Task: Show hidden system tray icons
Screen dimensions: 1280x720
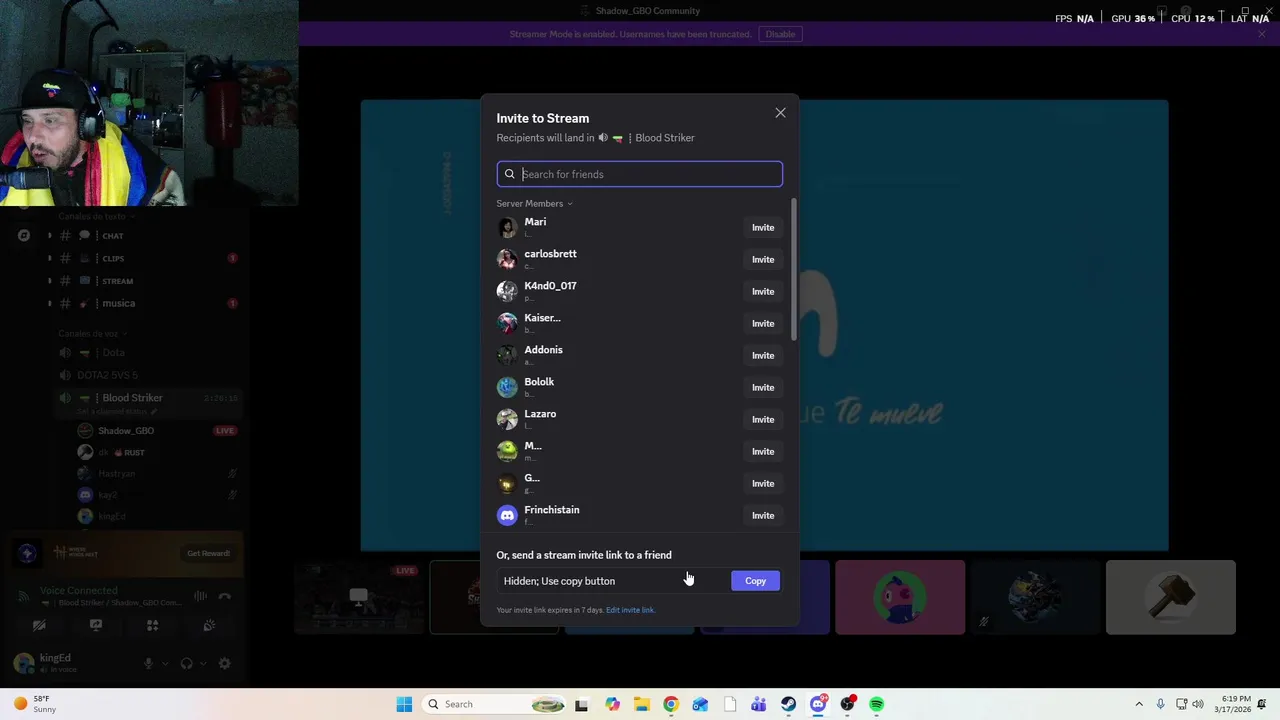Action: (1138, 704)
